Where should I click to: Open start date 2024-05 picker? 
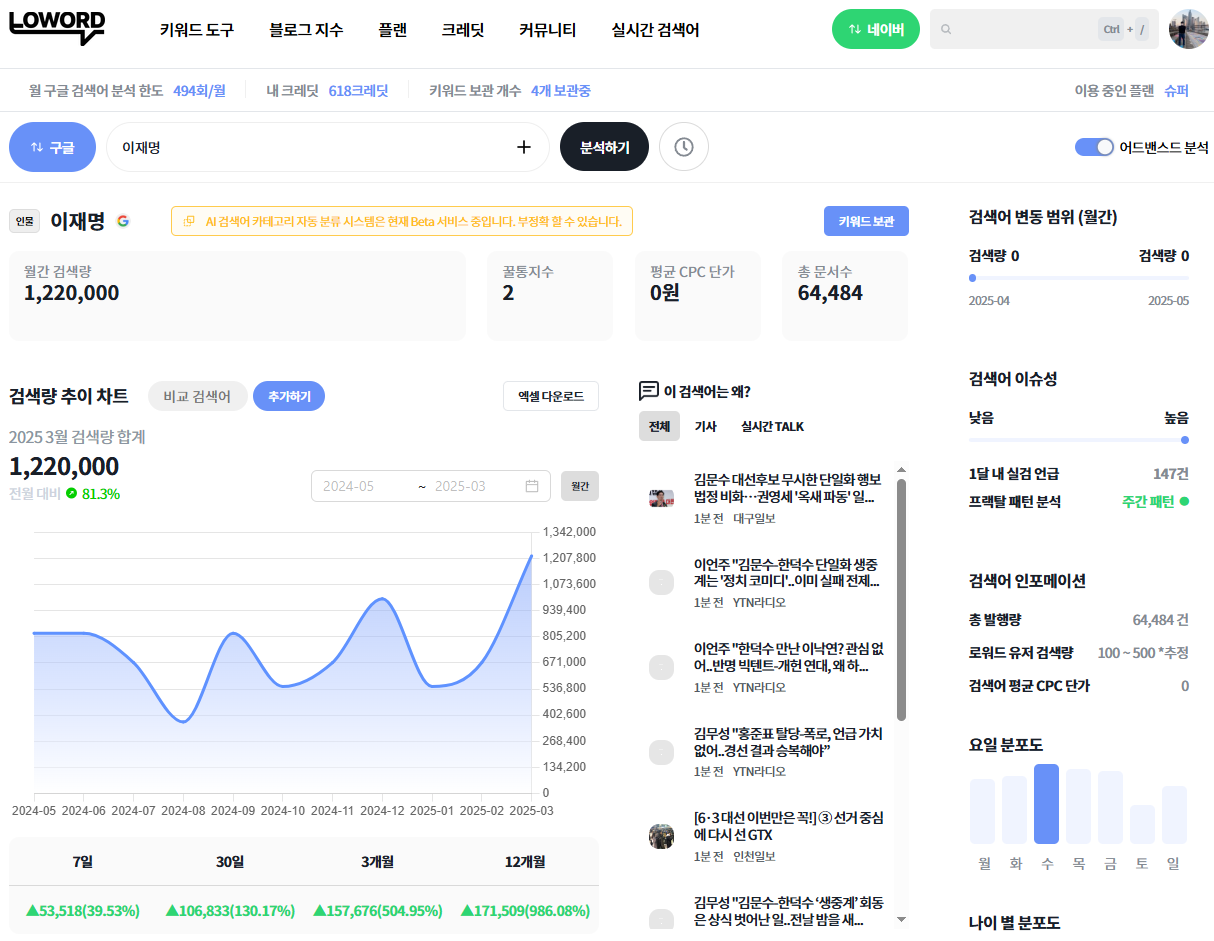pos(349,486)
